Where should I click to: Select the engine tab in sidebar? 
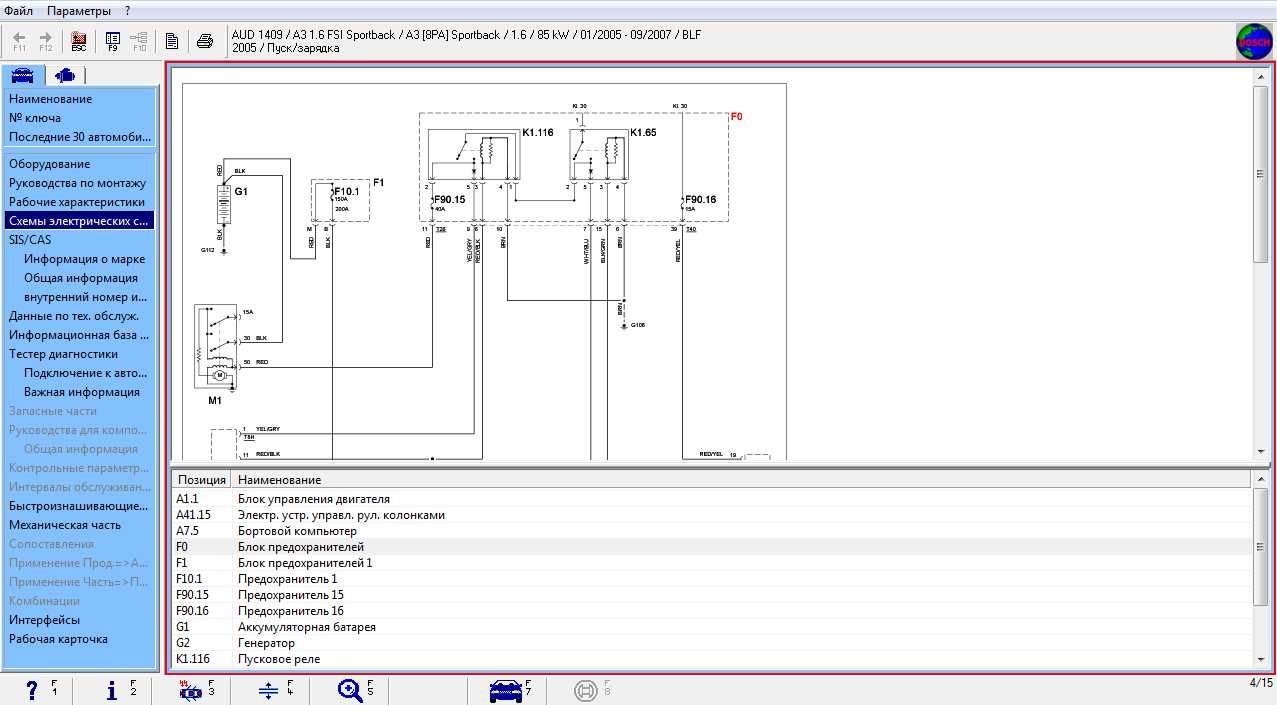(66, 75)
